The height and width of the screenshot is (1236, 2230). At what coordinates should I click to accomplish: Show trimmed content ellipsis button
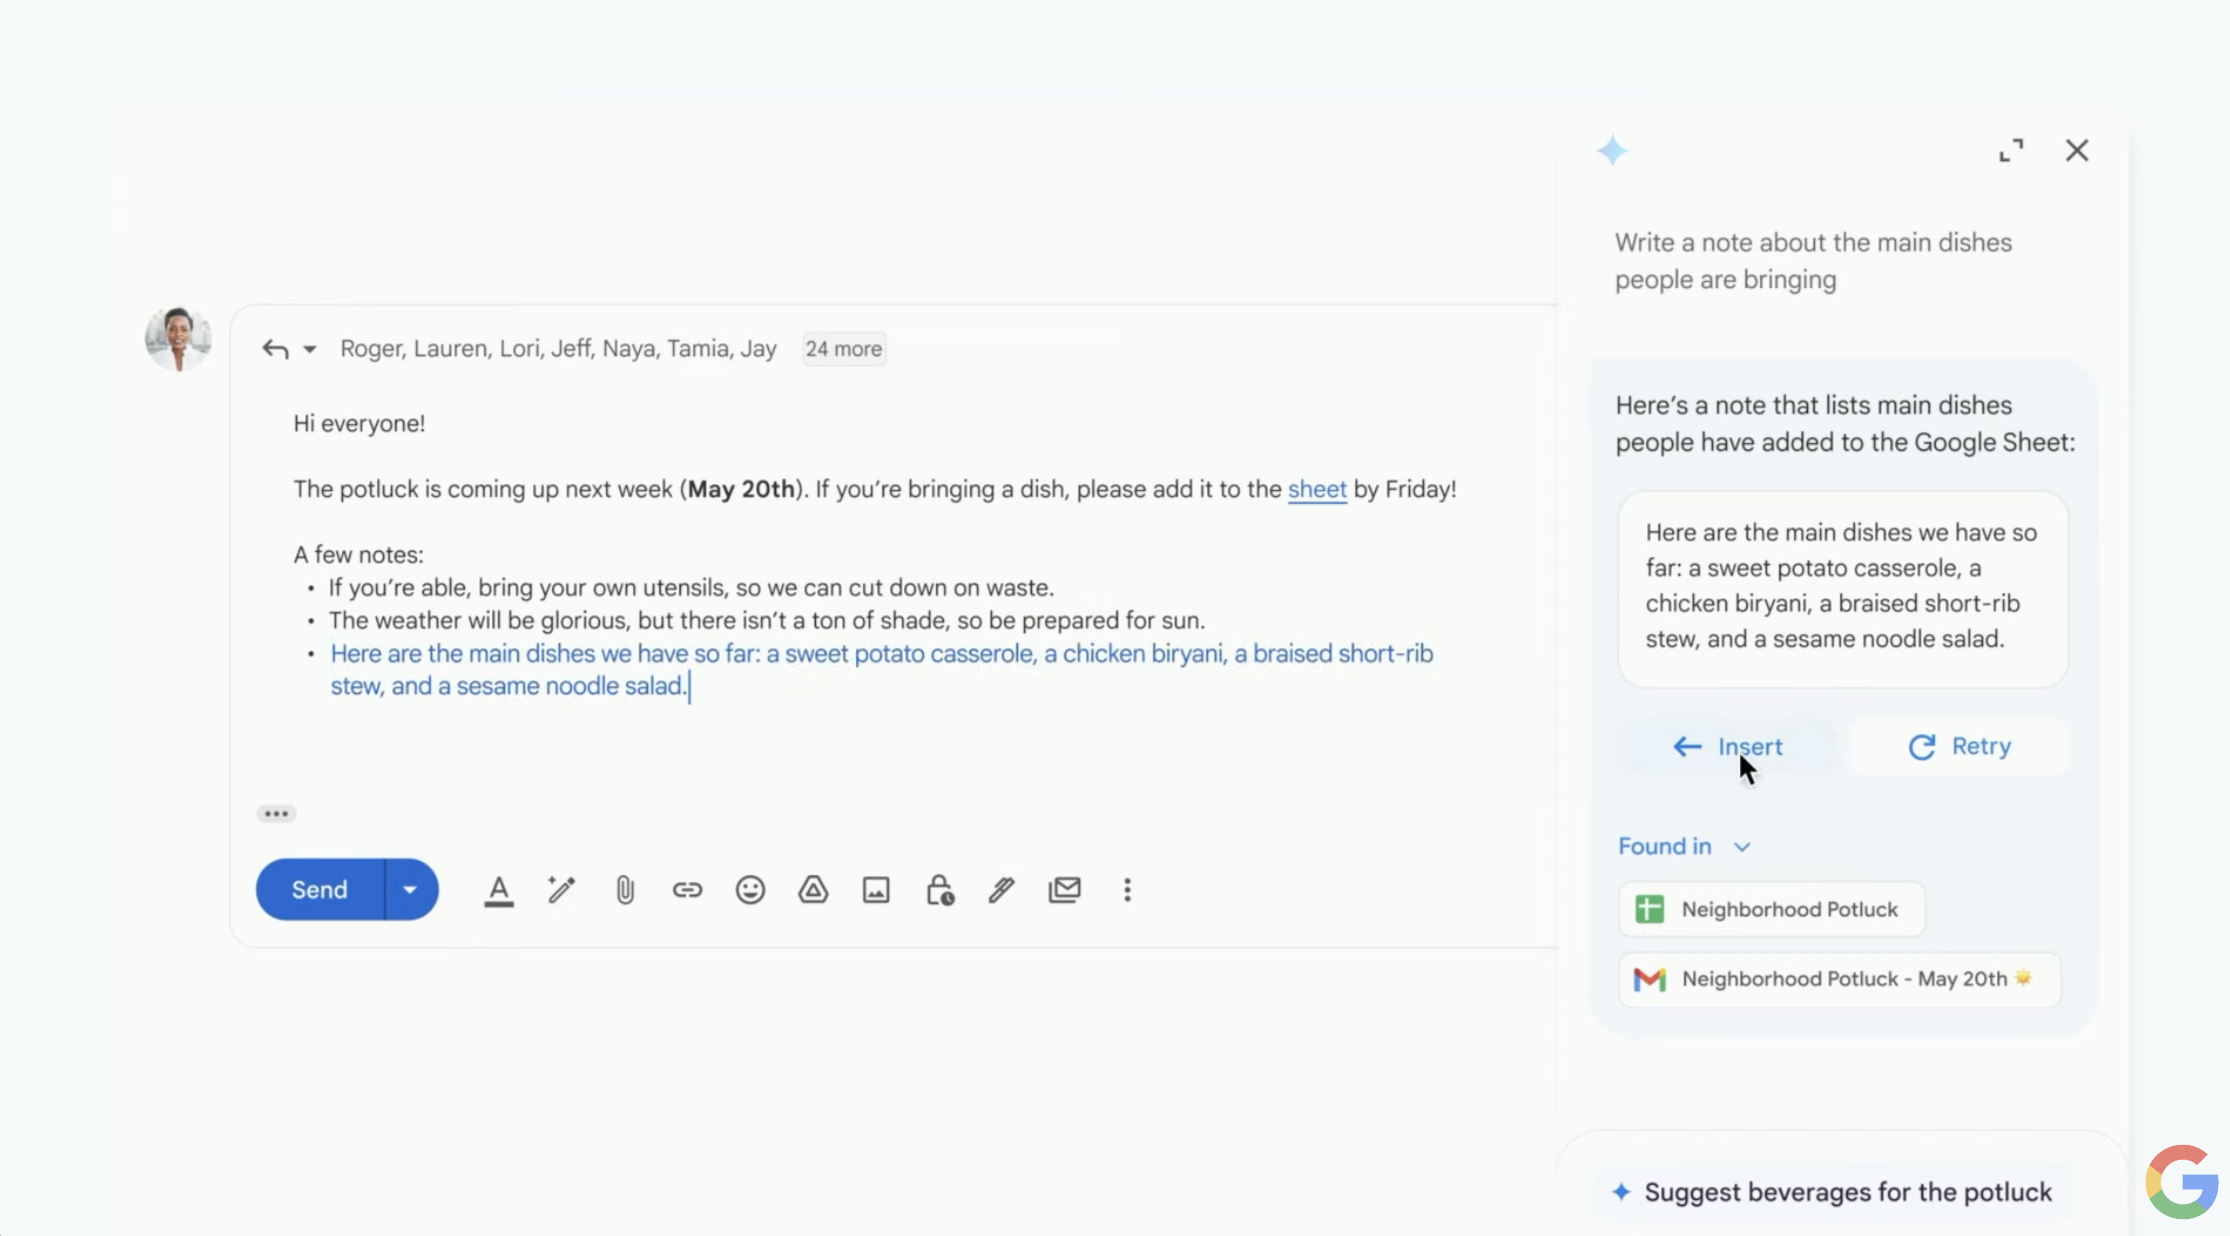(276, 814)
